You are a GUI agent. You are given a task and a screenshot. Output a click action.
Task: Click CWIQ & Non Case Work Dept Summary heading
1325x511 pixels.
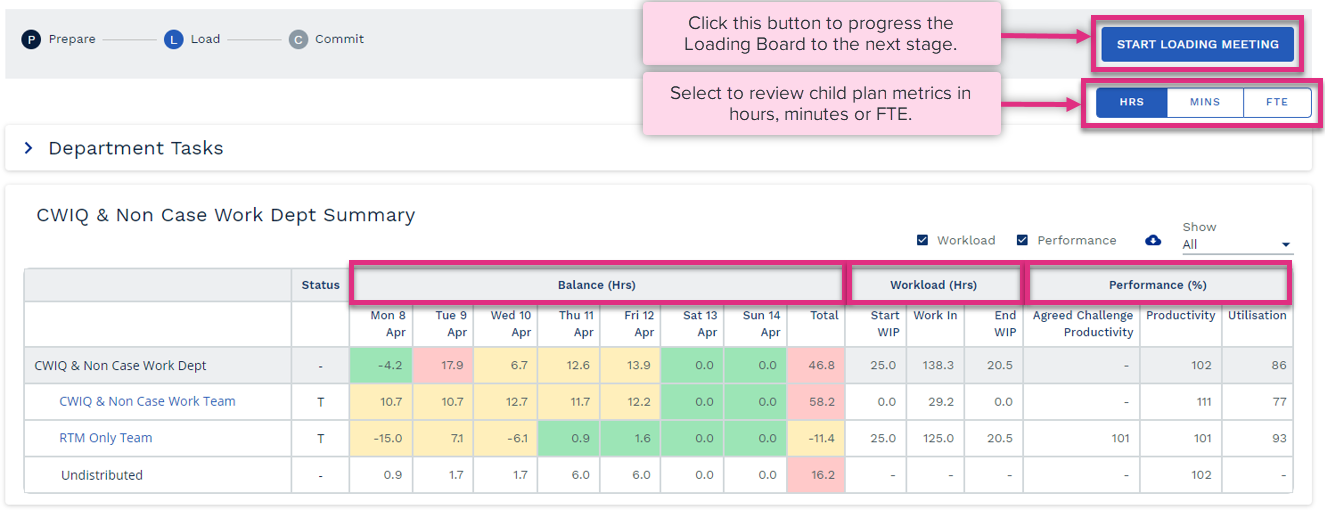(226, 215)
